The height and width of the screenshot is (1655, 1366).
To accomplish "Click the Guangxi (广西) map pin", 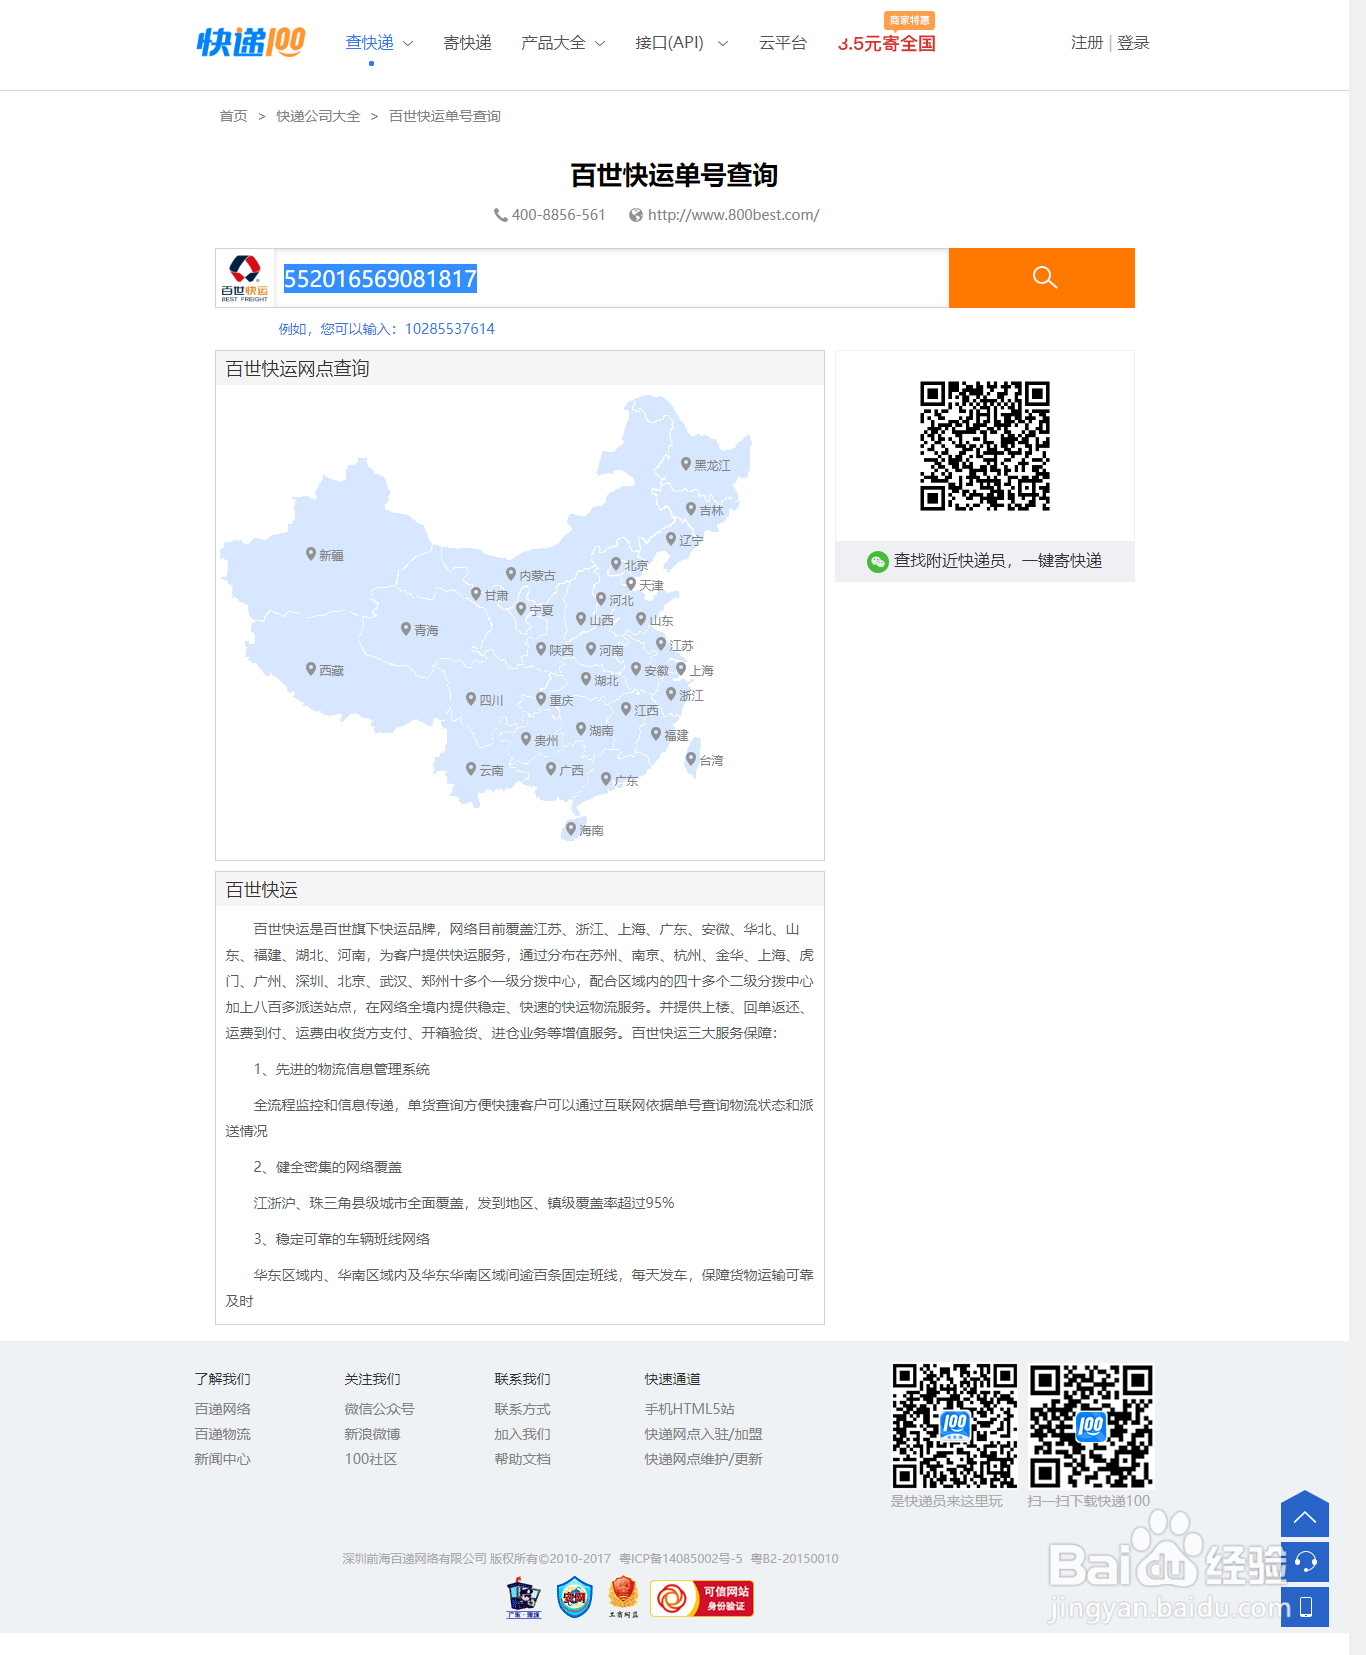I will pos(551,769).
